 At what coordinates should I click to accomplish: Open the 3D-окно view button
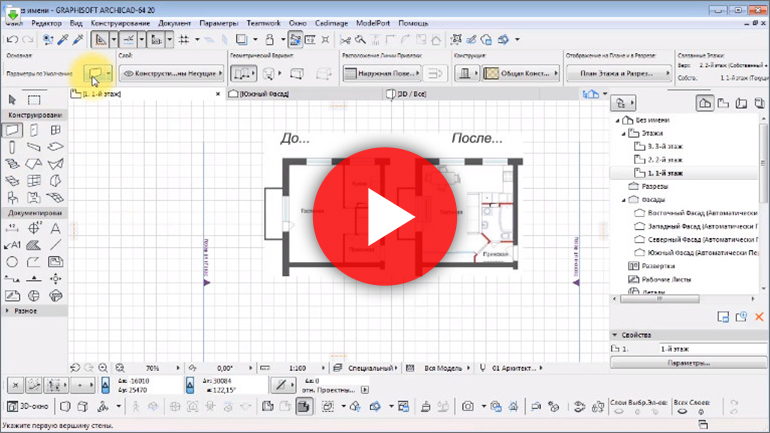(x=26, y=407)
